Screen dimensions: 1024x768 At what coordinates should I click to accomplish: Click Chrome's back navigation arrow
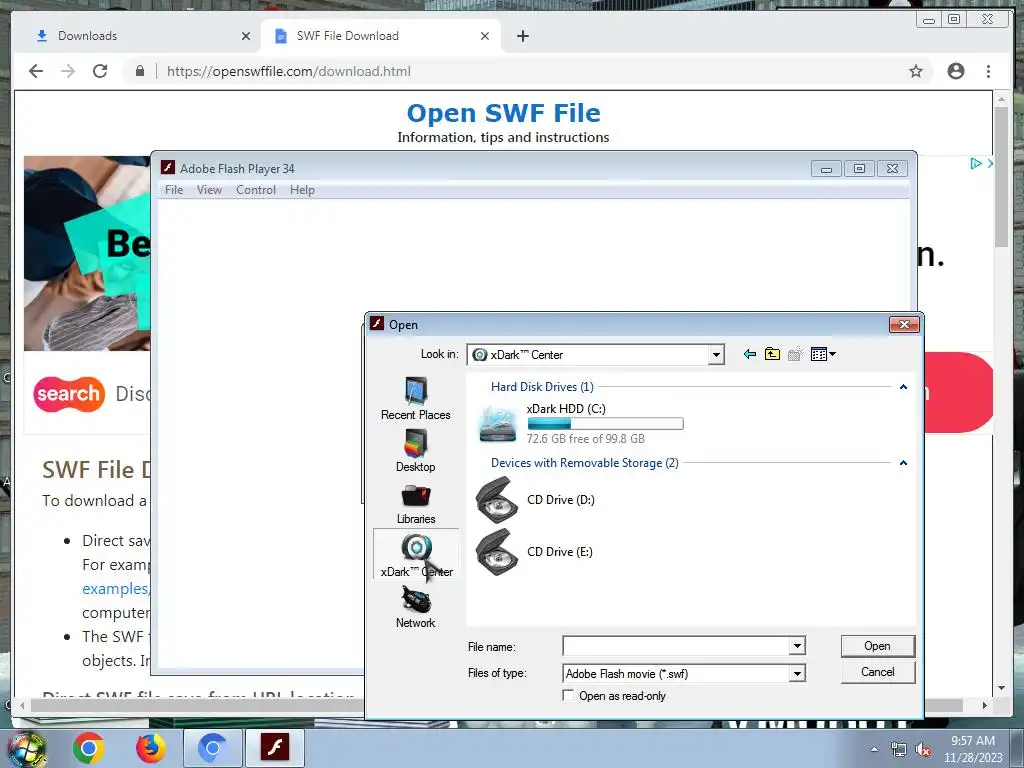pos(36,71)
